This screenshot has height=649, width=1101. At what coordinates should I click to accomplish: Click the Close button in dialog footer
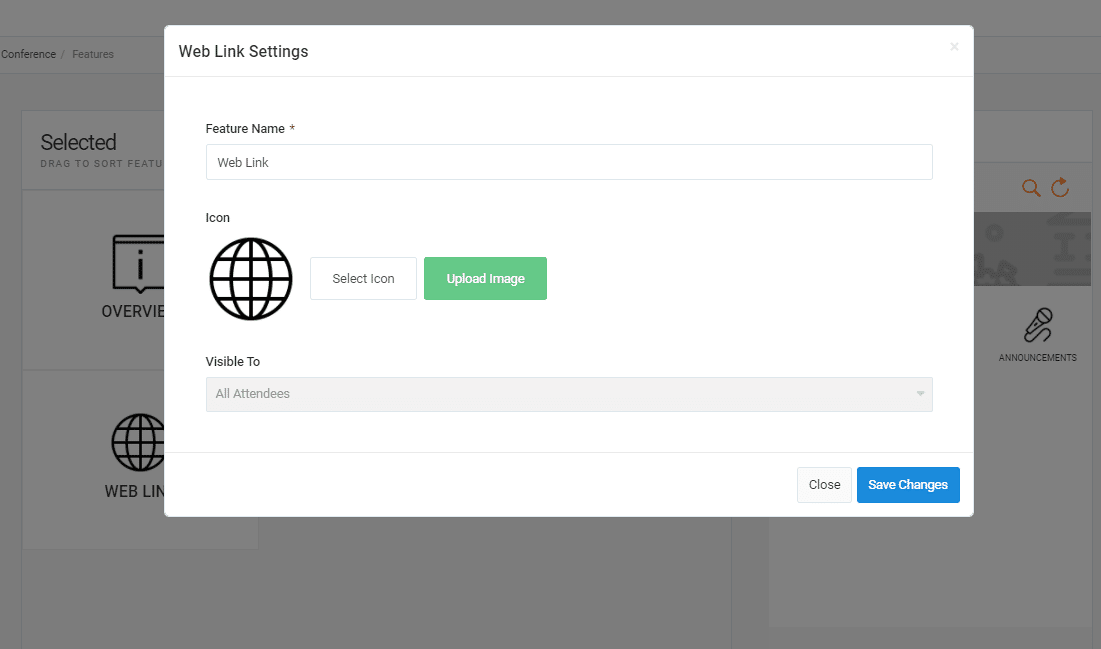(824, 485)
